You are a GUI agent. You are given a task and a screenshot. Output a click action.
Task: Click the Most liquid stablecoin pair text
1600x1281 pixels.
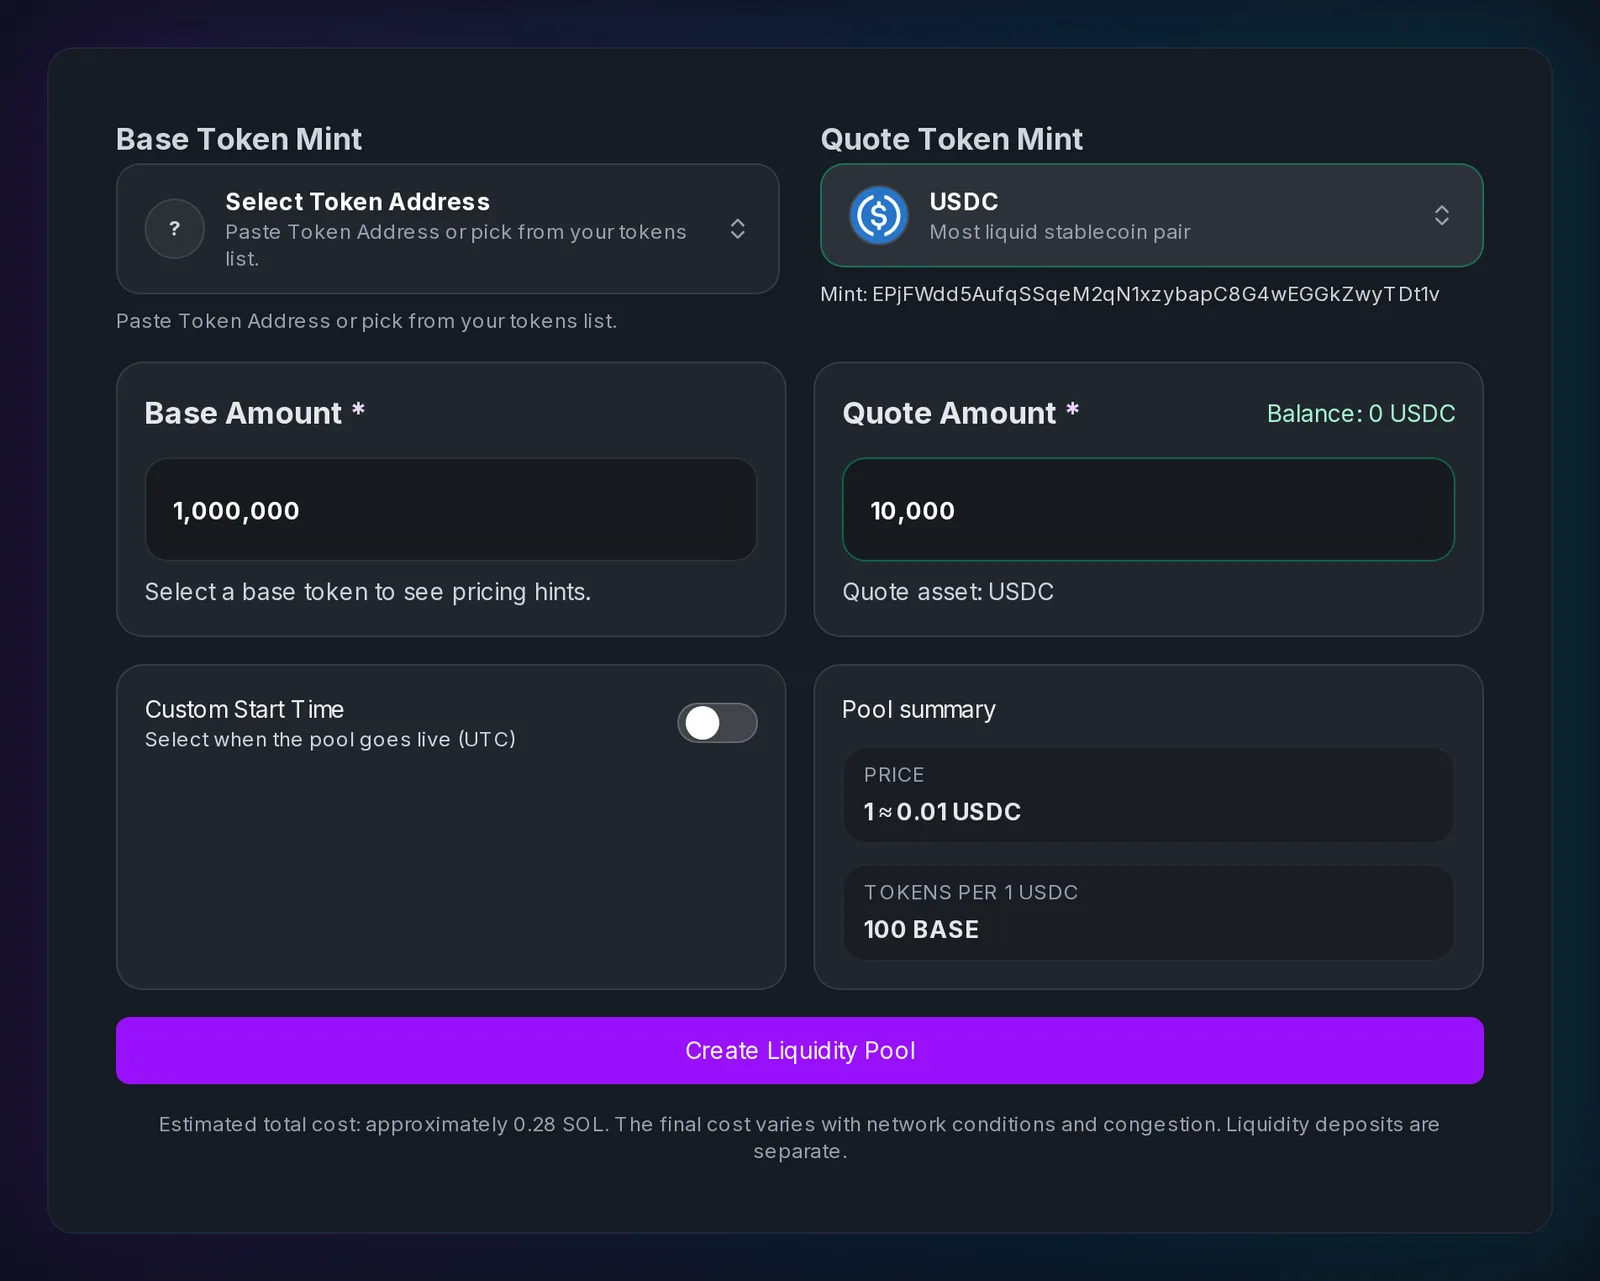1060,232
